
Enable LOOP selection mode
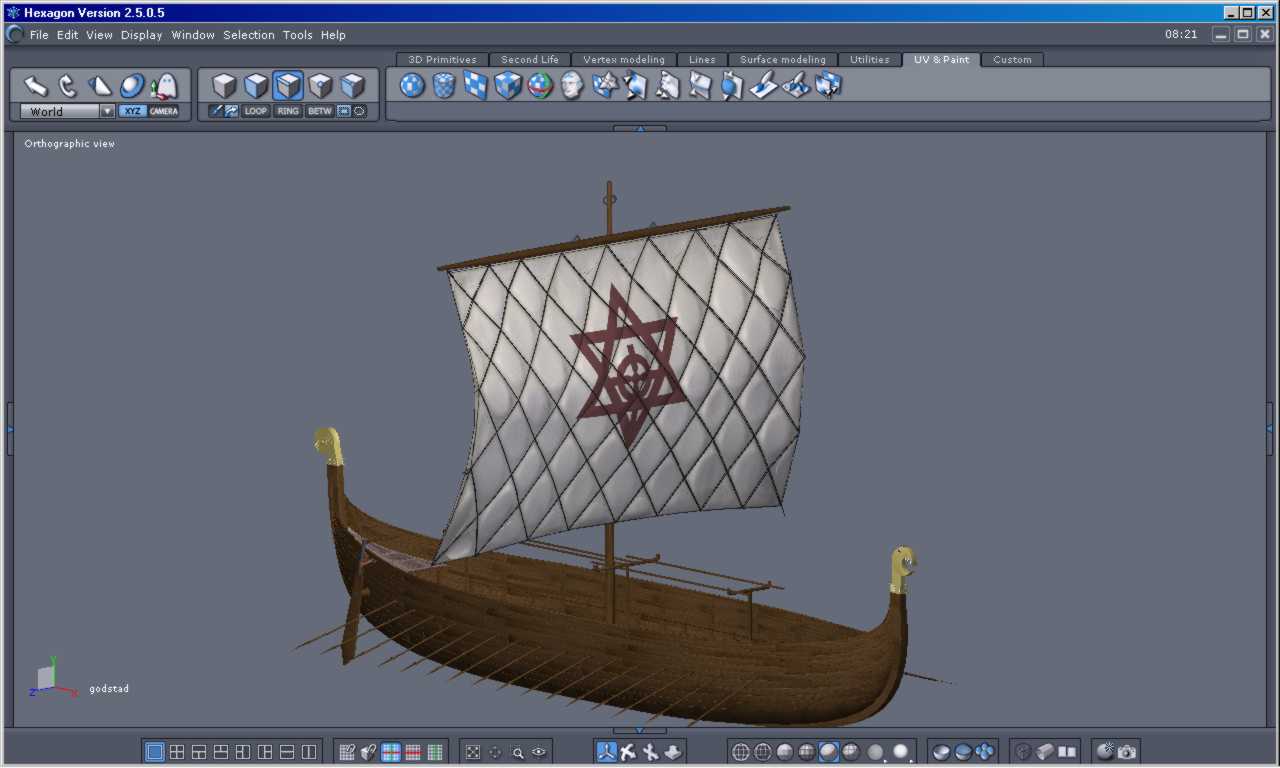[256, 111]
